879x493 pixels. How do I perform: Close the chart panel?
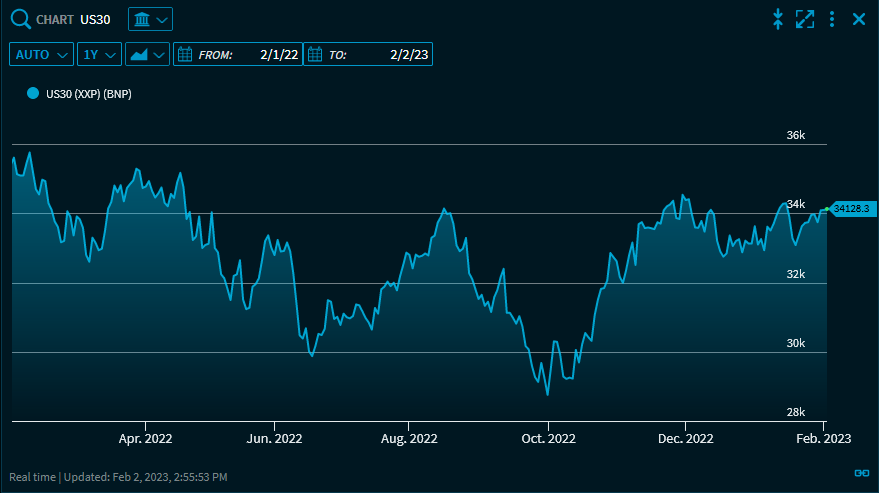pyautogui.click(x=858, y=19)
